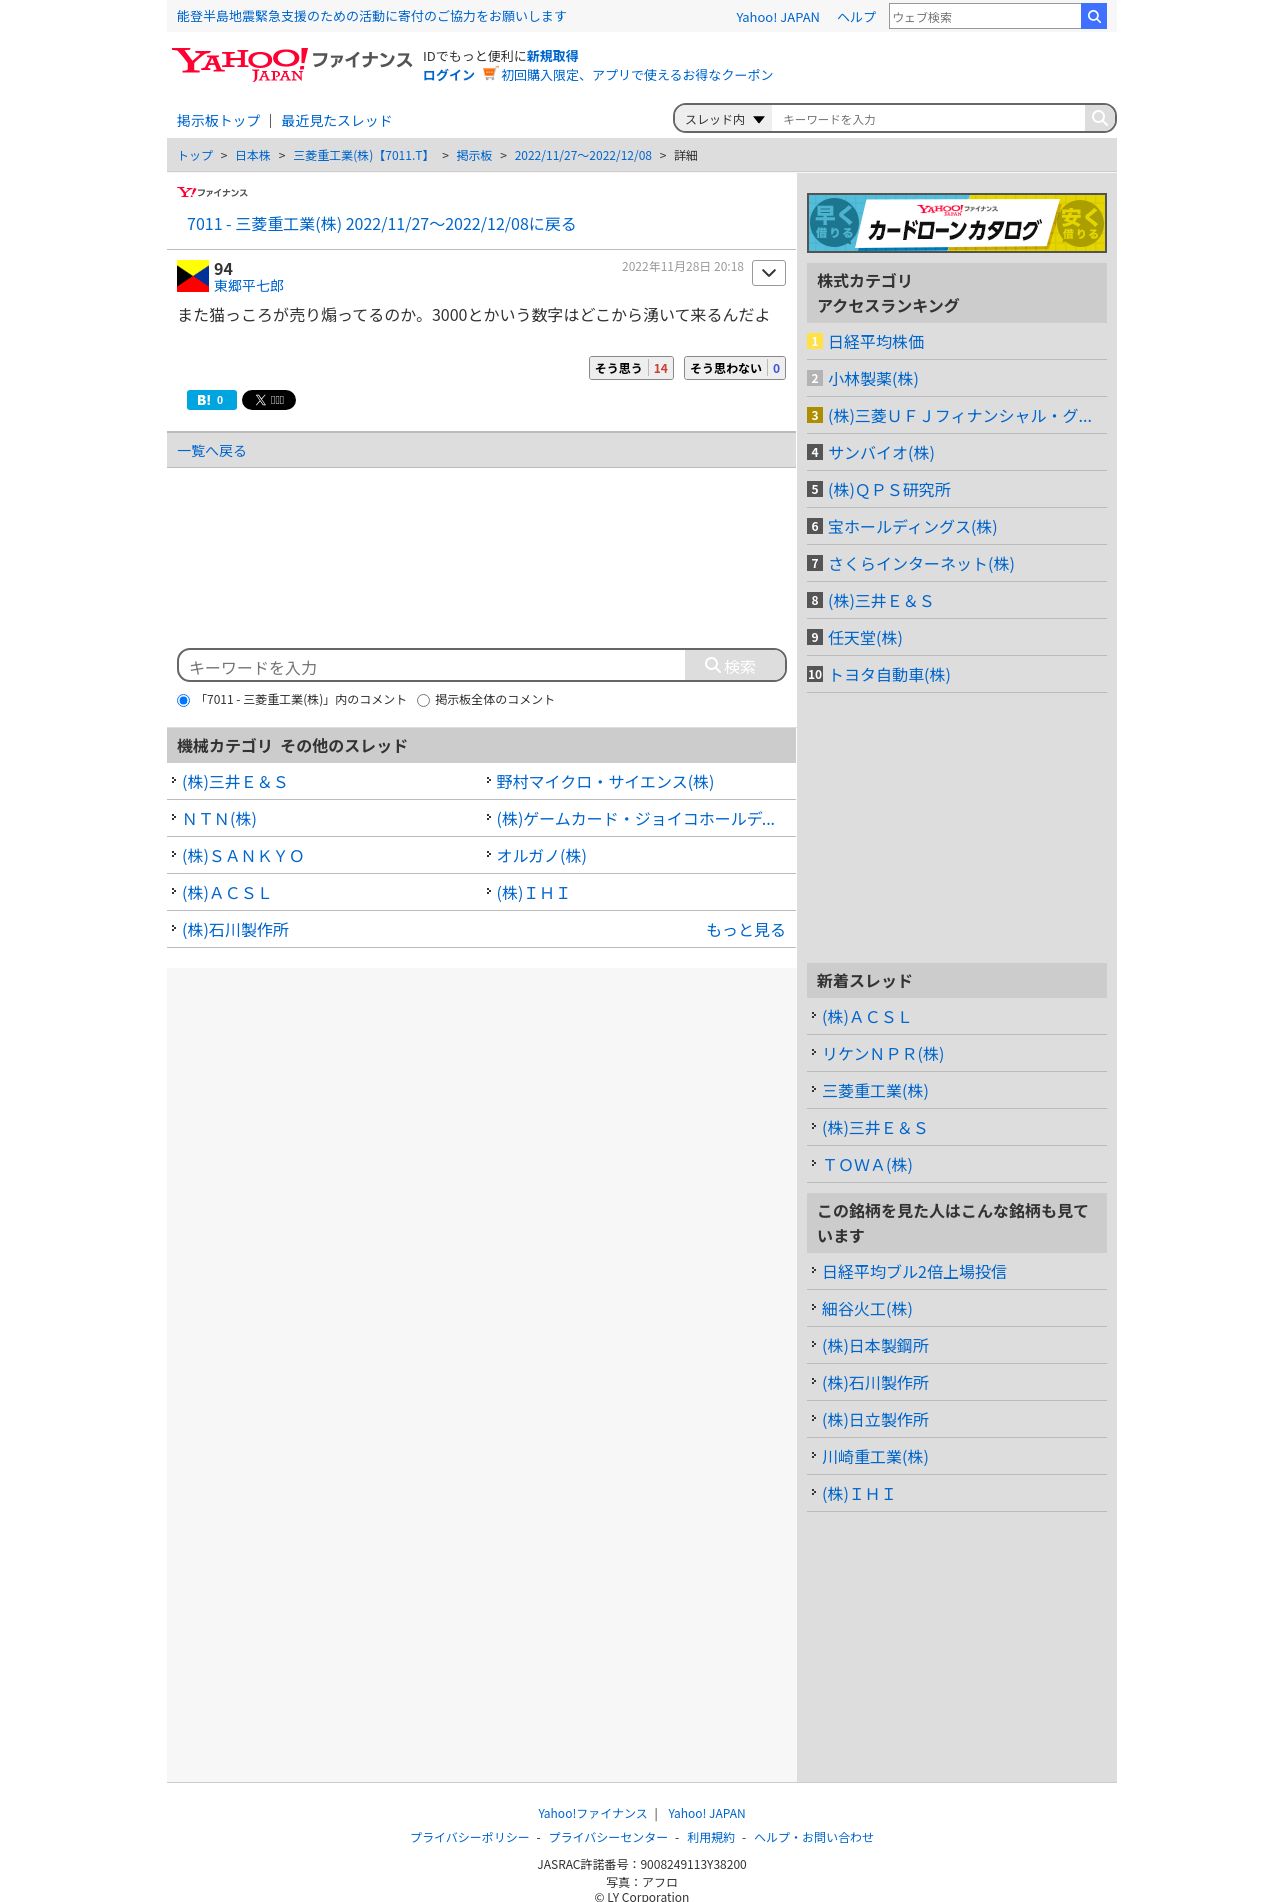Click the 日本株 breadcrumb link
The height and width of the screenshot is (1902, 1284).
click(x=253, y=156)
